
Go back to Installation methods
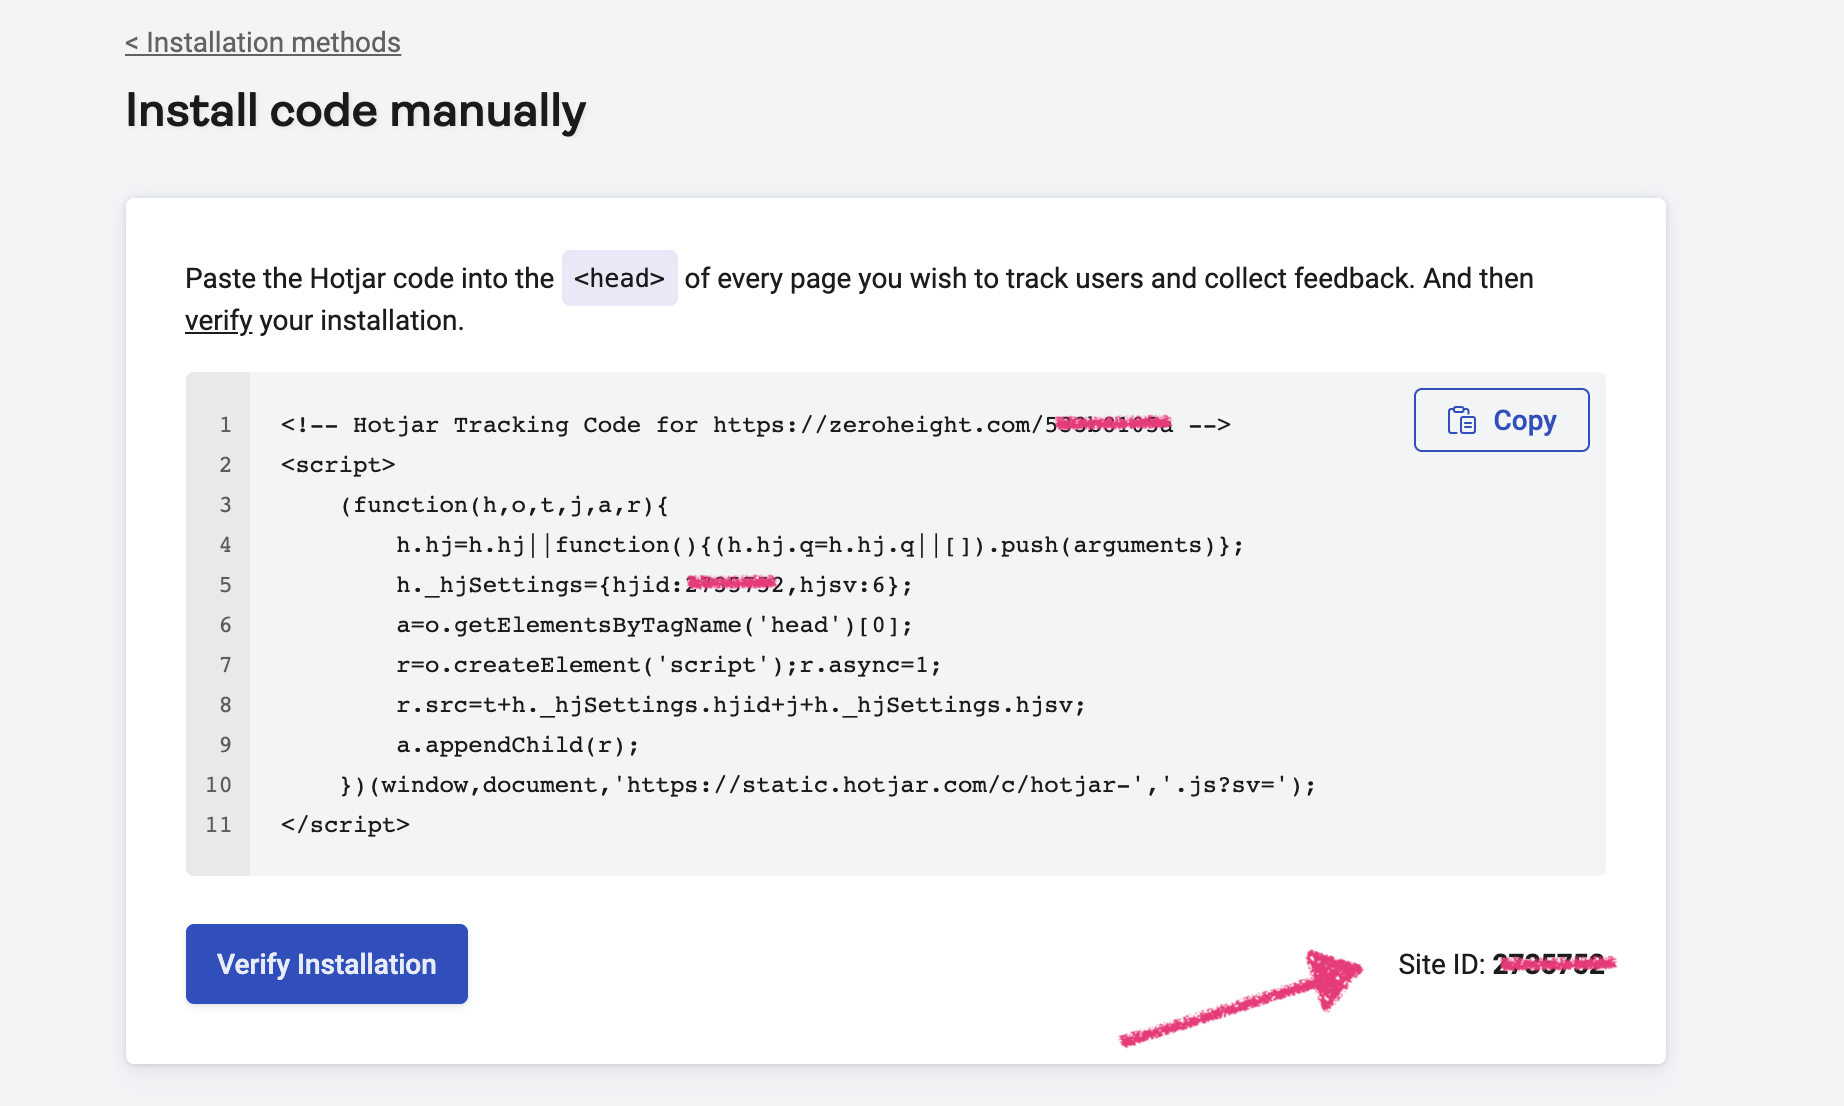click(x=263, y=43)
